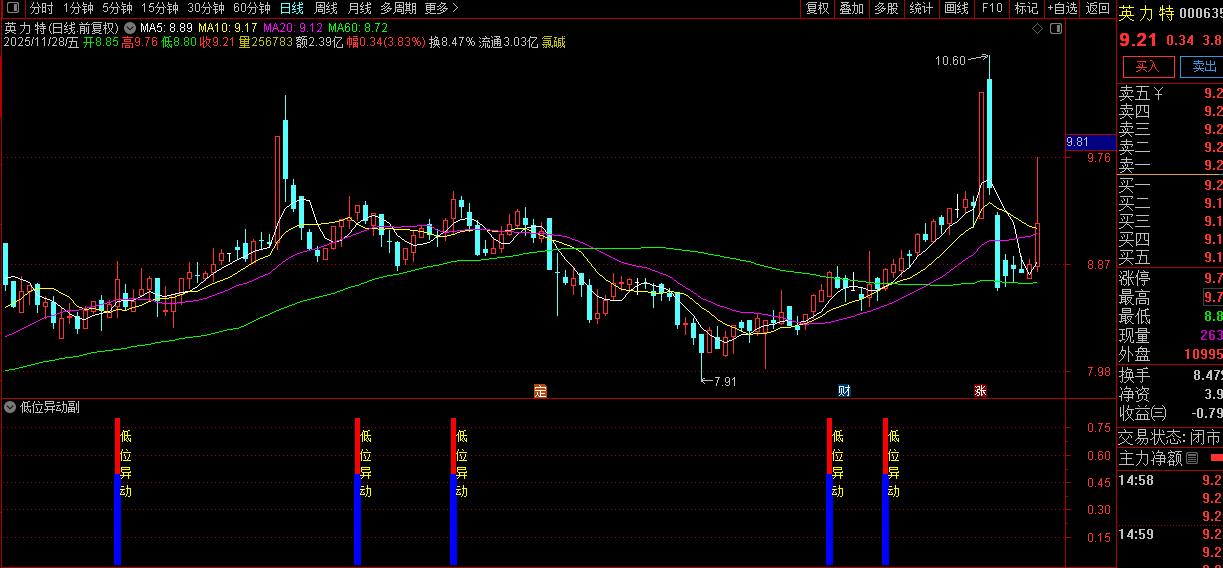
Task: Click the 14:58 trade tick row
Action: 1170,480
